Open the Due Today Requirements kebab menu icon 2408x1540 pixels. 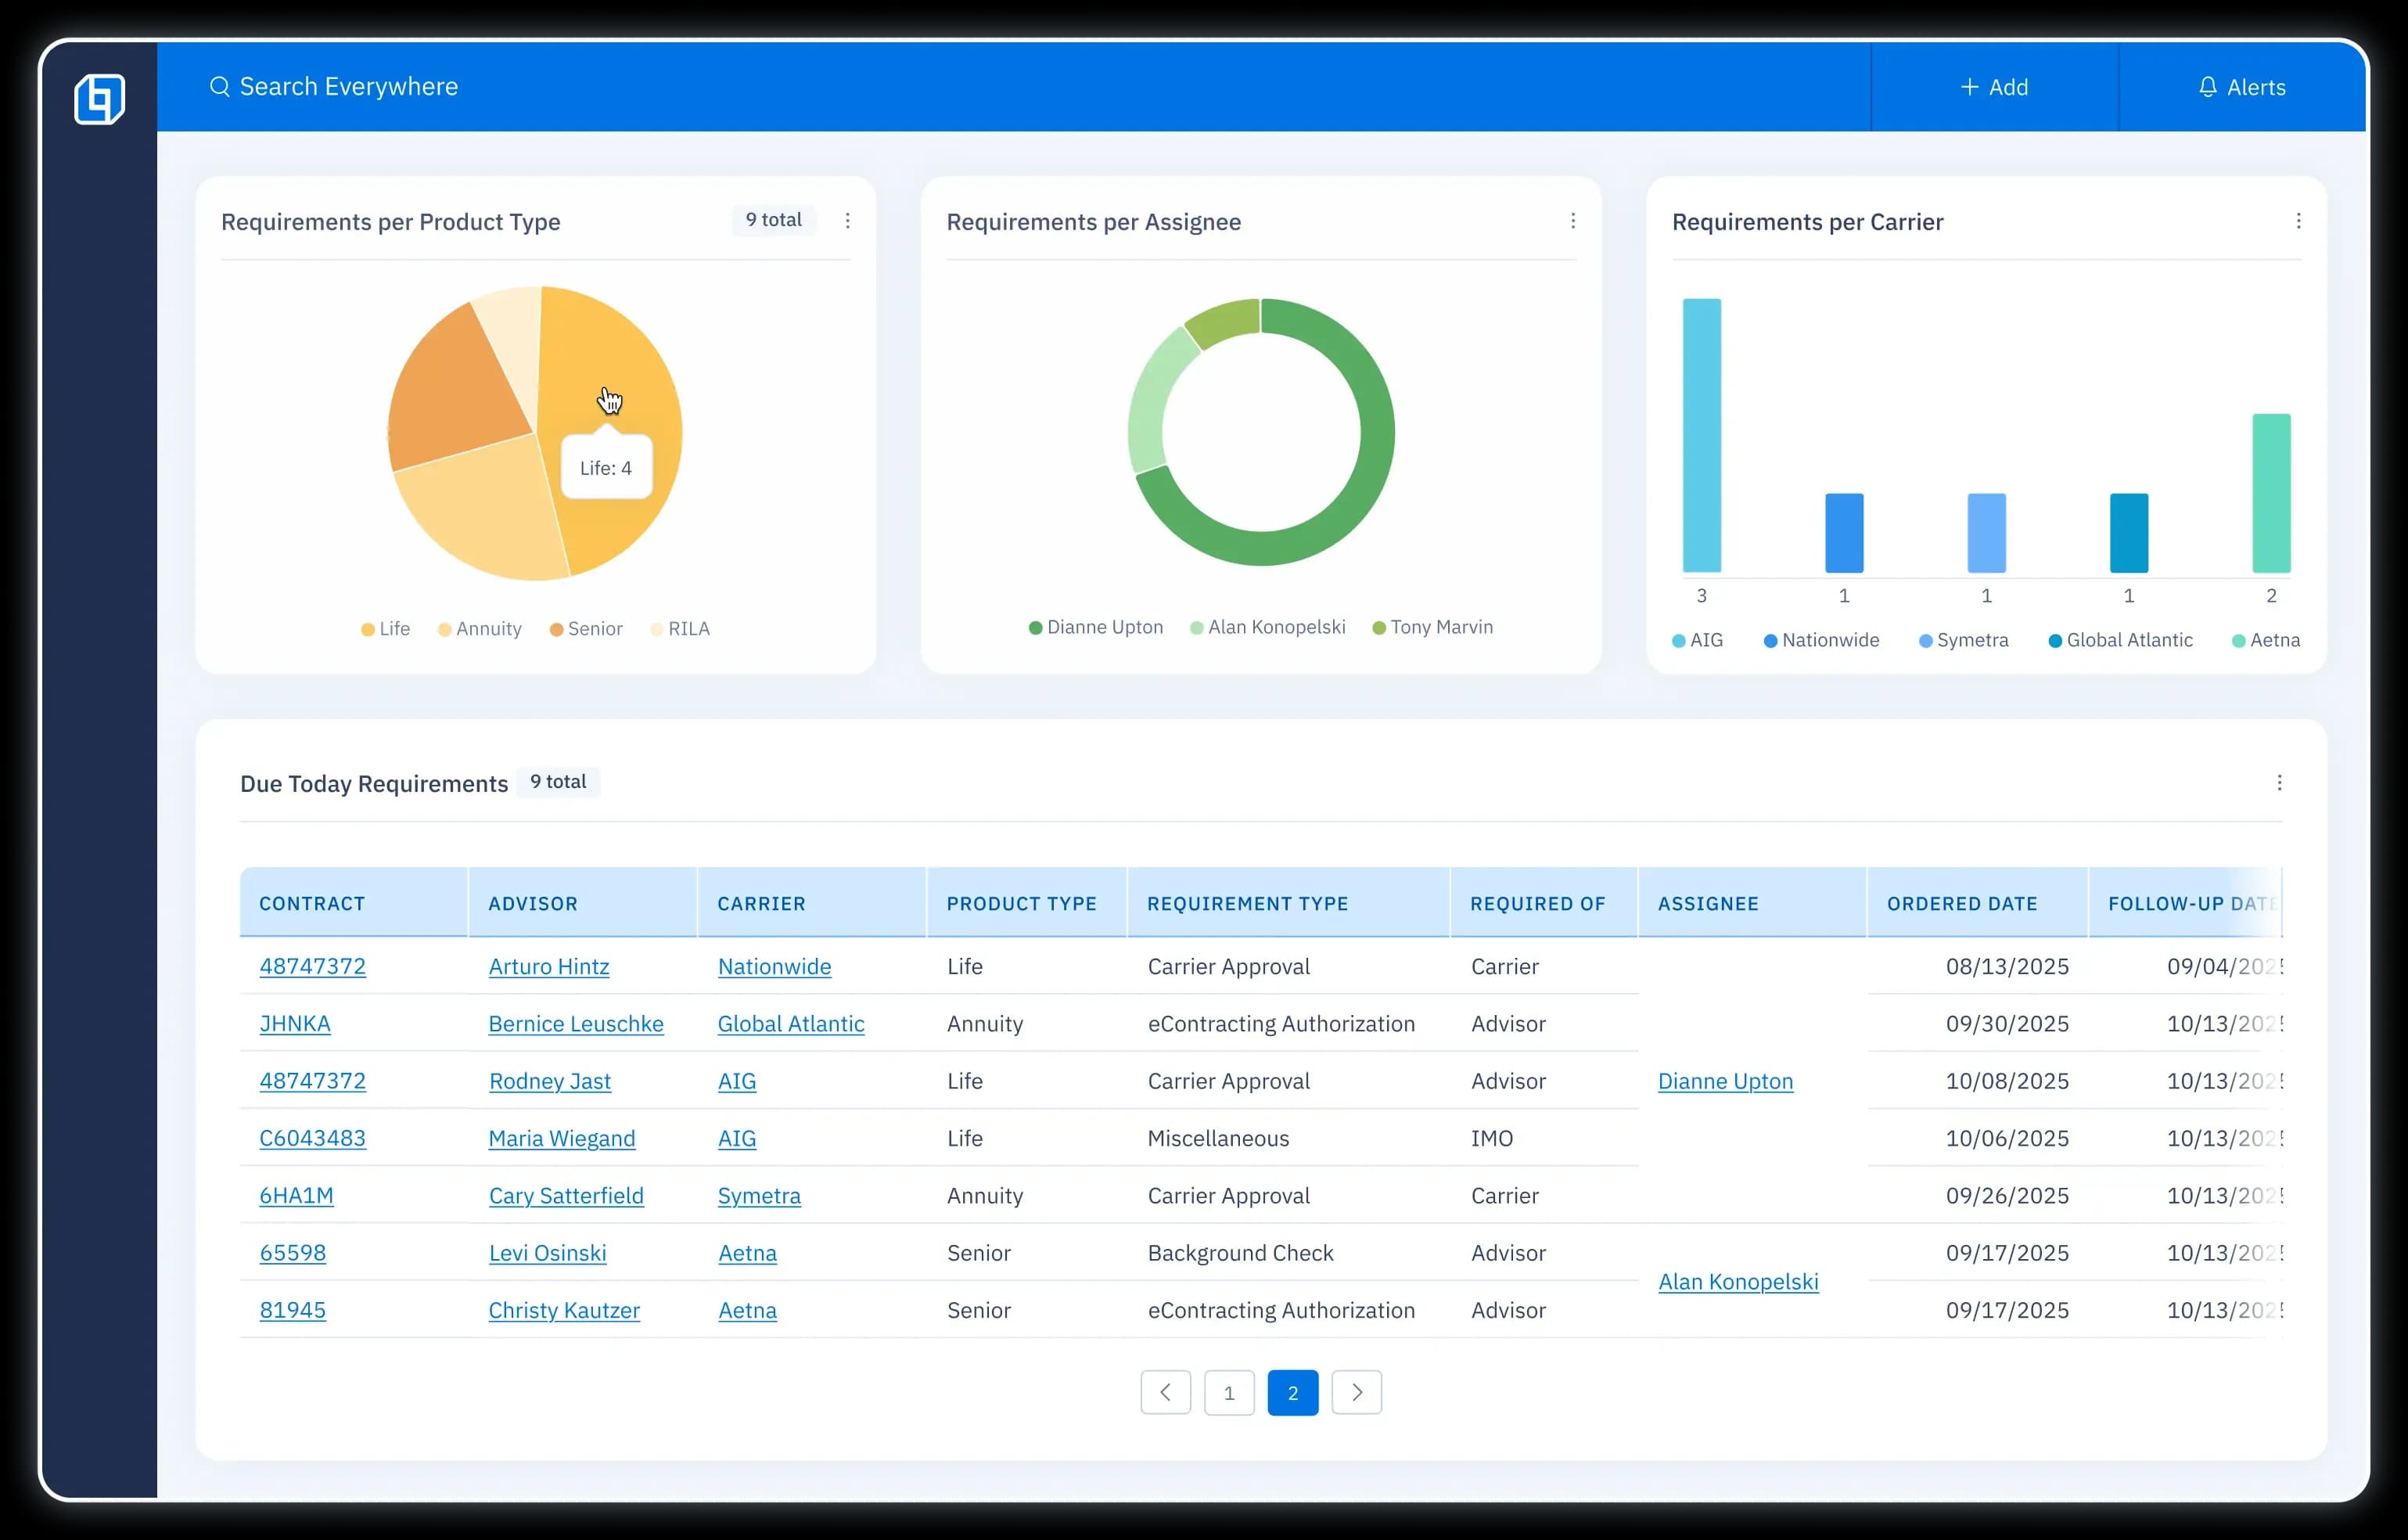[x=2280, y=783]
